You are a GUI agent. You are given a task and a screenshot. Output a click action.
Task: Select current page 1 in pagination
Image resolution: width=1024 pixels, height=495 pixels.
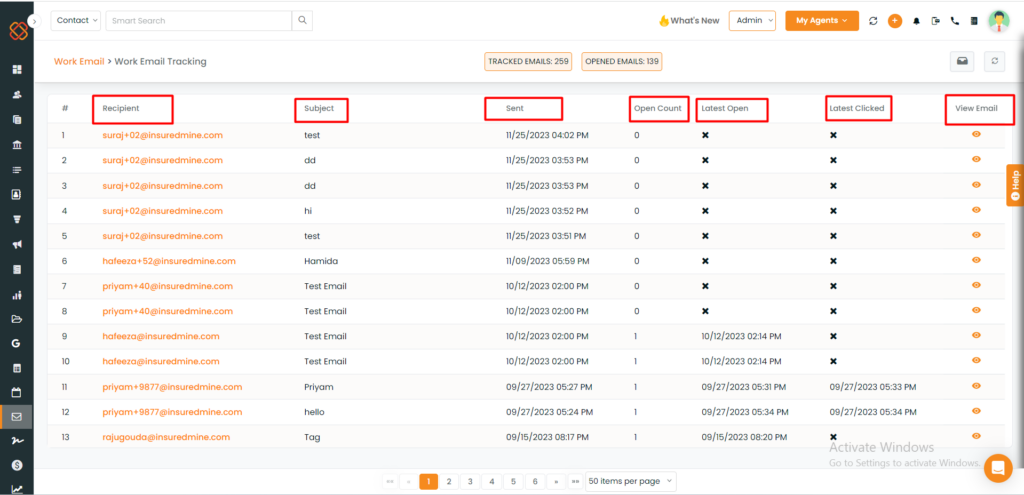428,481
